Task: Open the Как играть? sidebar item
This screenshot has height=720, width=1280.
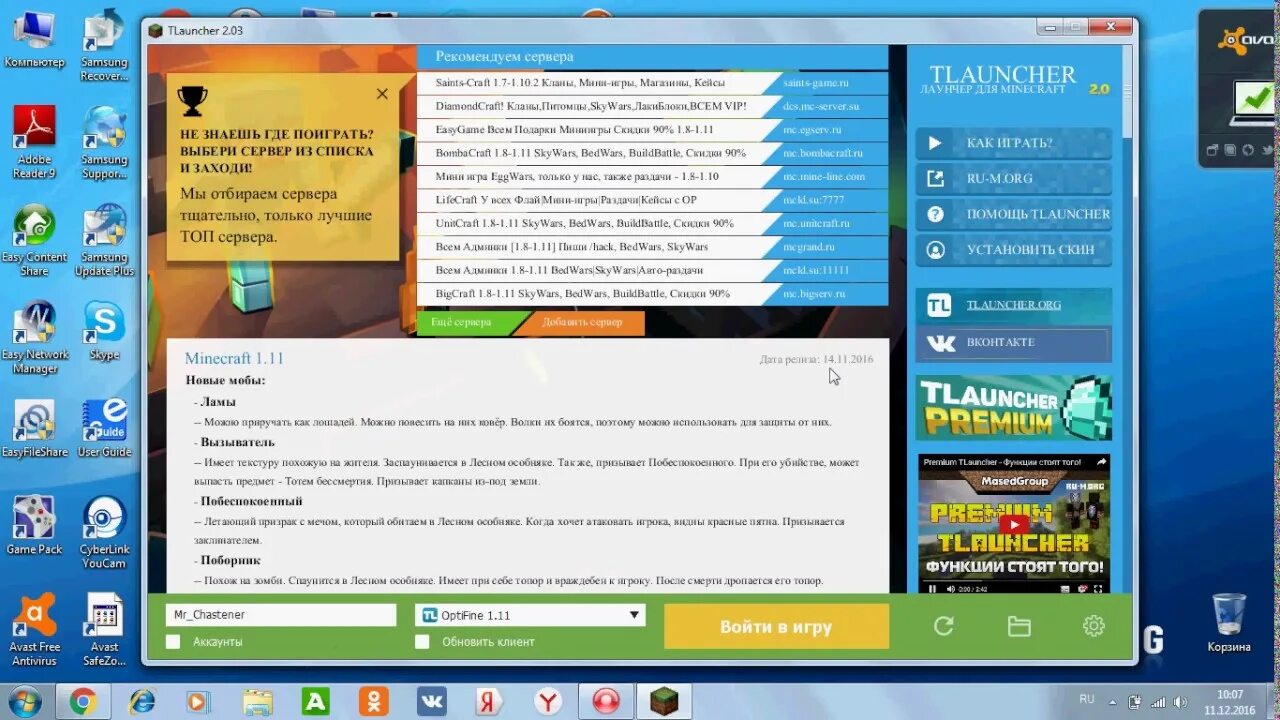Action: tap(1013, 143)
